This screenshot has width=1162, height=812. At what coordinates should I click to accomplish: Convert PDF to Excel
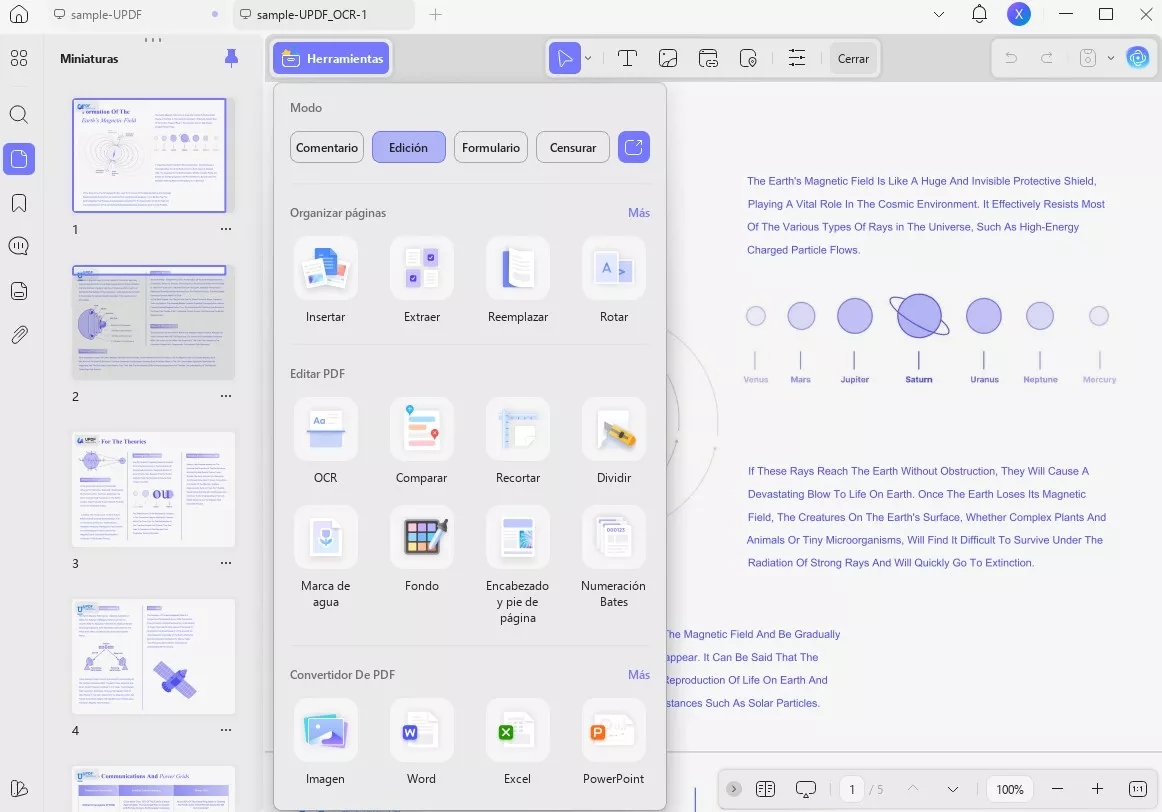517,731
